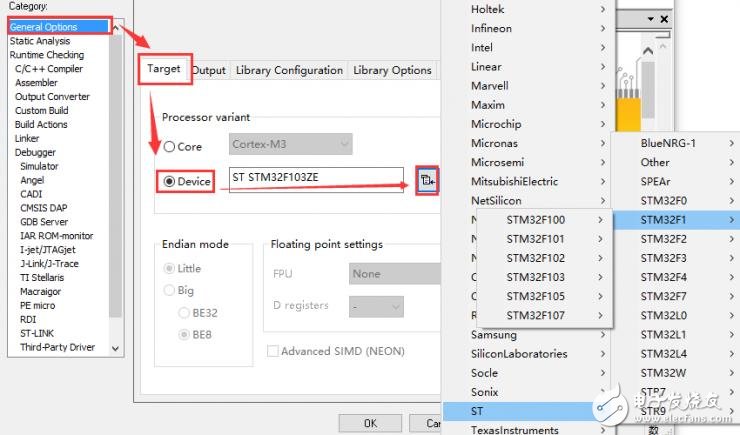
Task: Click the category list vertical scrollbar
Action: [116, 177]
